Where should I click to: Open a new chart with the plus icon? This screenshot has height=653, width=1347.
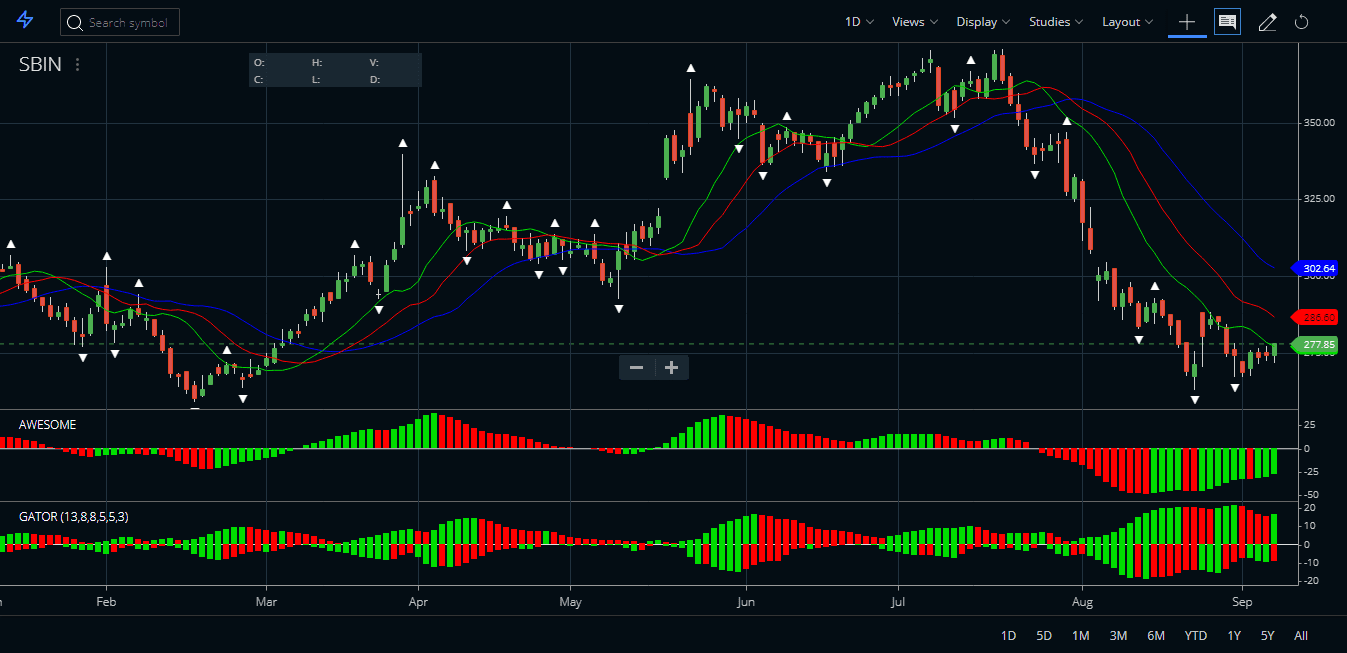coord(1186,21)
